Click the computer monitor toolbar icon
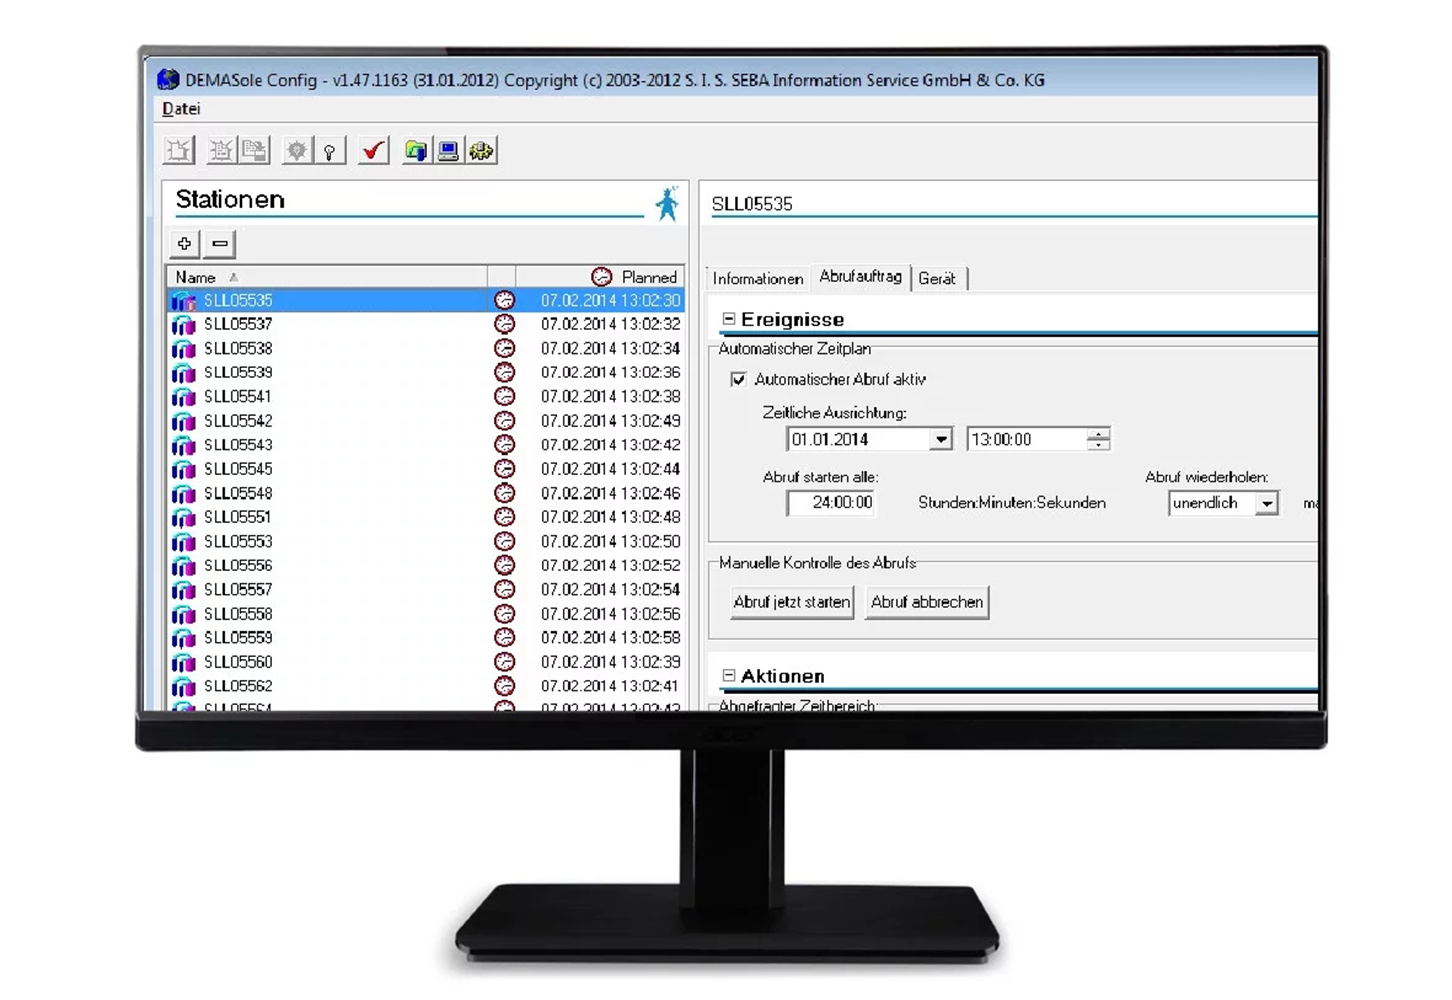This screenshot has height=1000, width=1452. point(448,151)
